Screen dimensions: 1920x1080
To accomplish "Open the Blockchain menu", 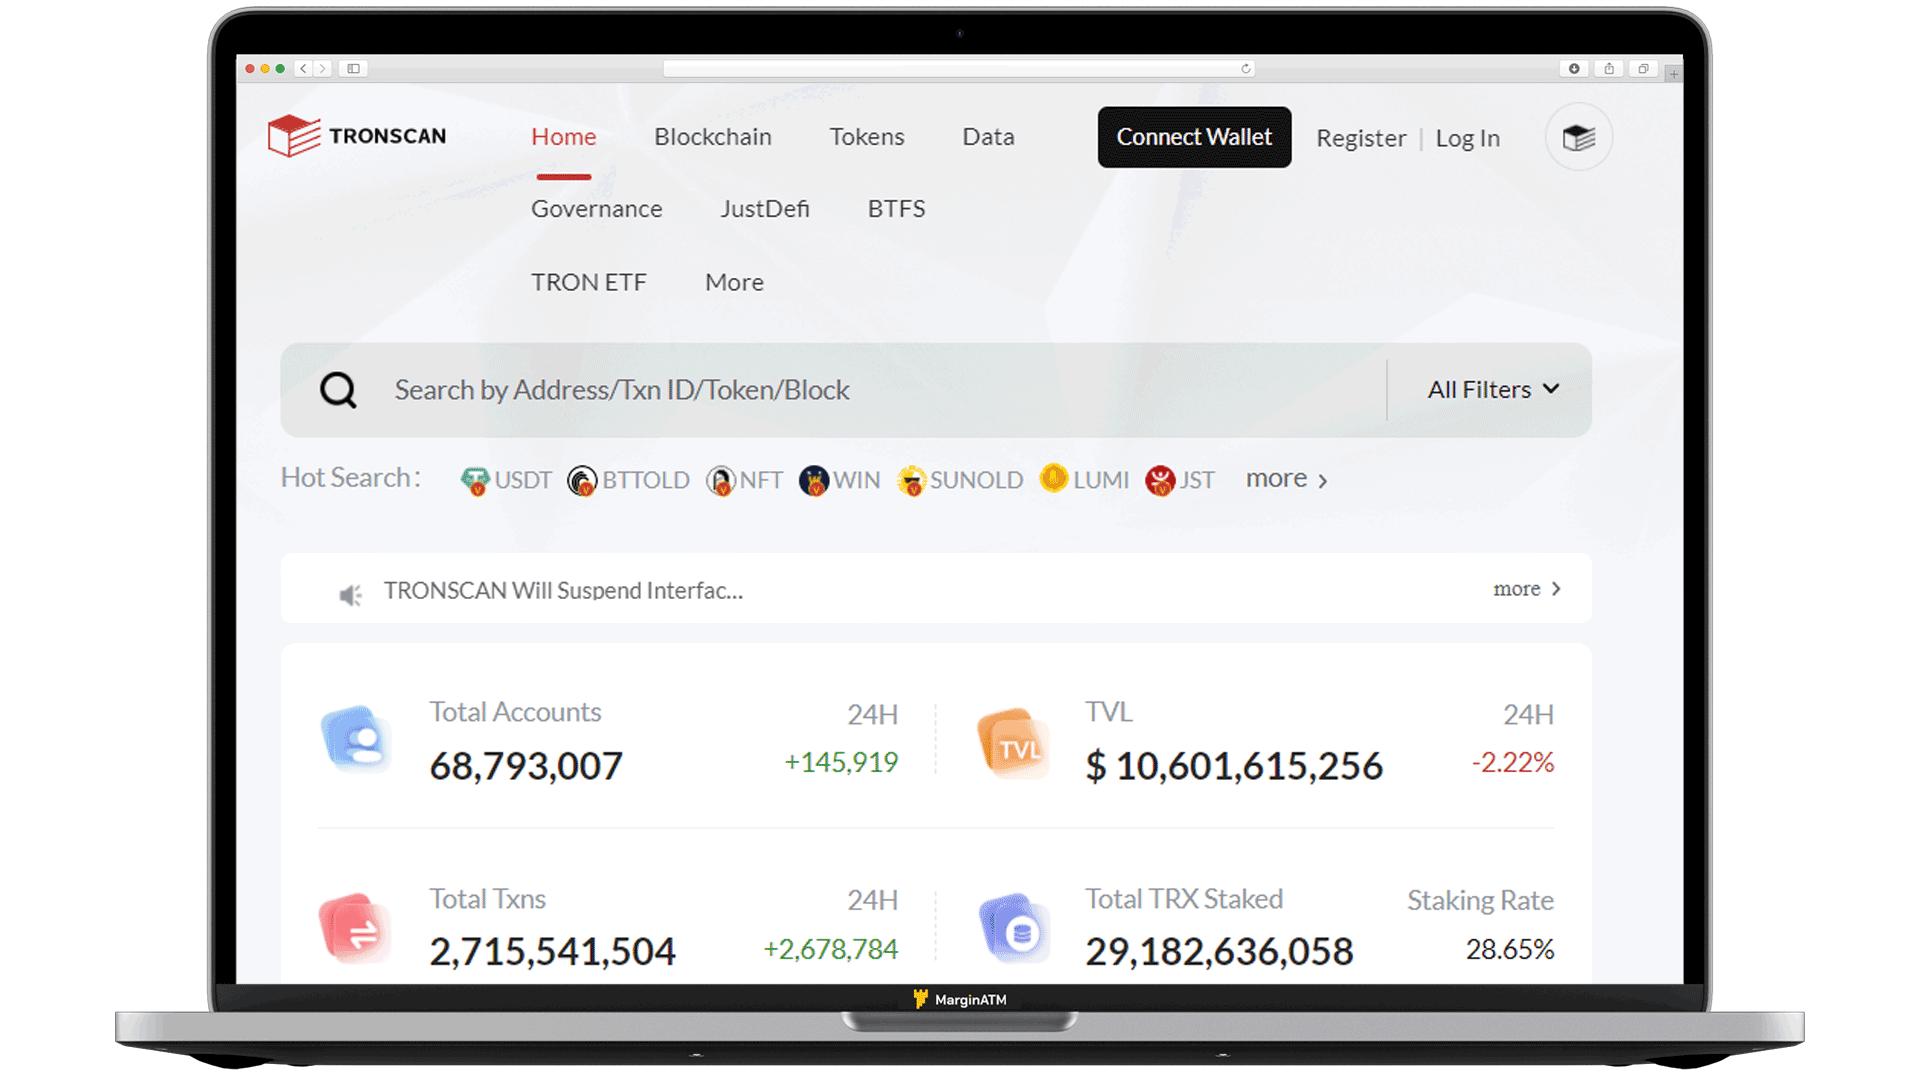I will (713, 137).
